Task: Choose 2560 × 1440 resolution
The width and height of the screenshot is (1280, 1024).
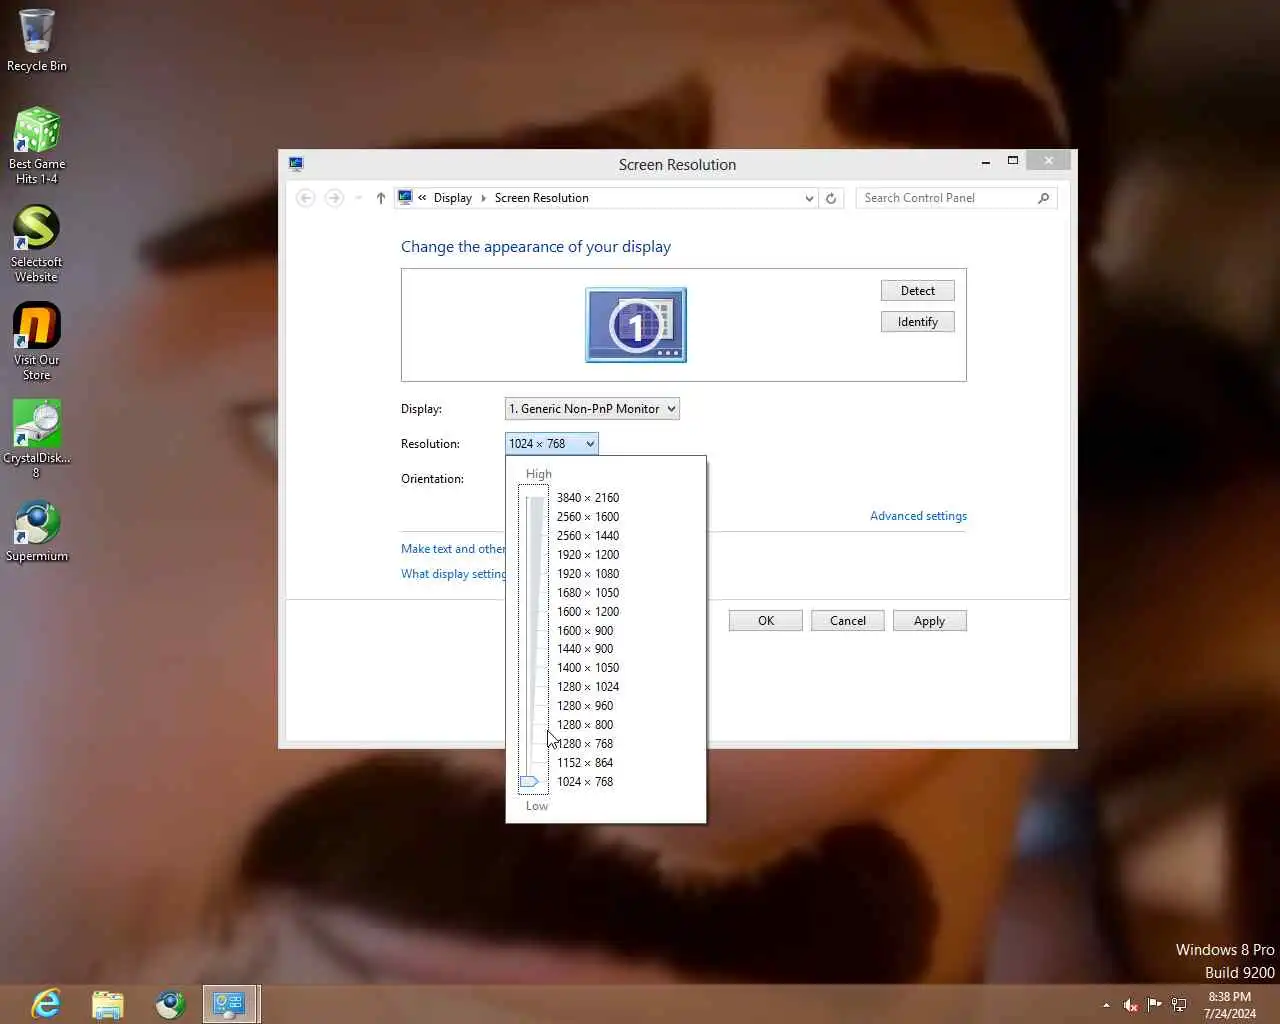Action: click(x=588, y=536)
